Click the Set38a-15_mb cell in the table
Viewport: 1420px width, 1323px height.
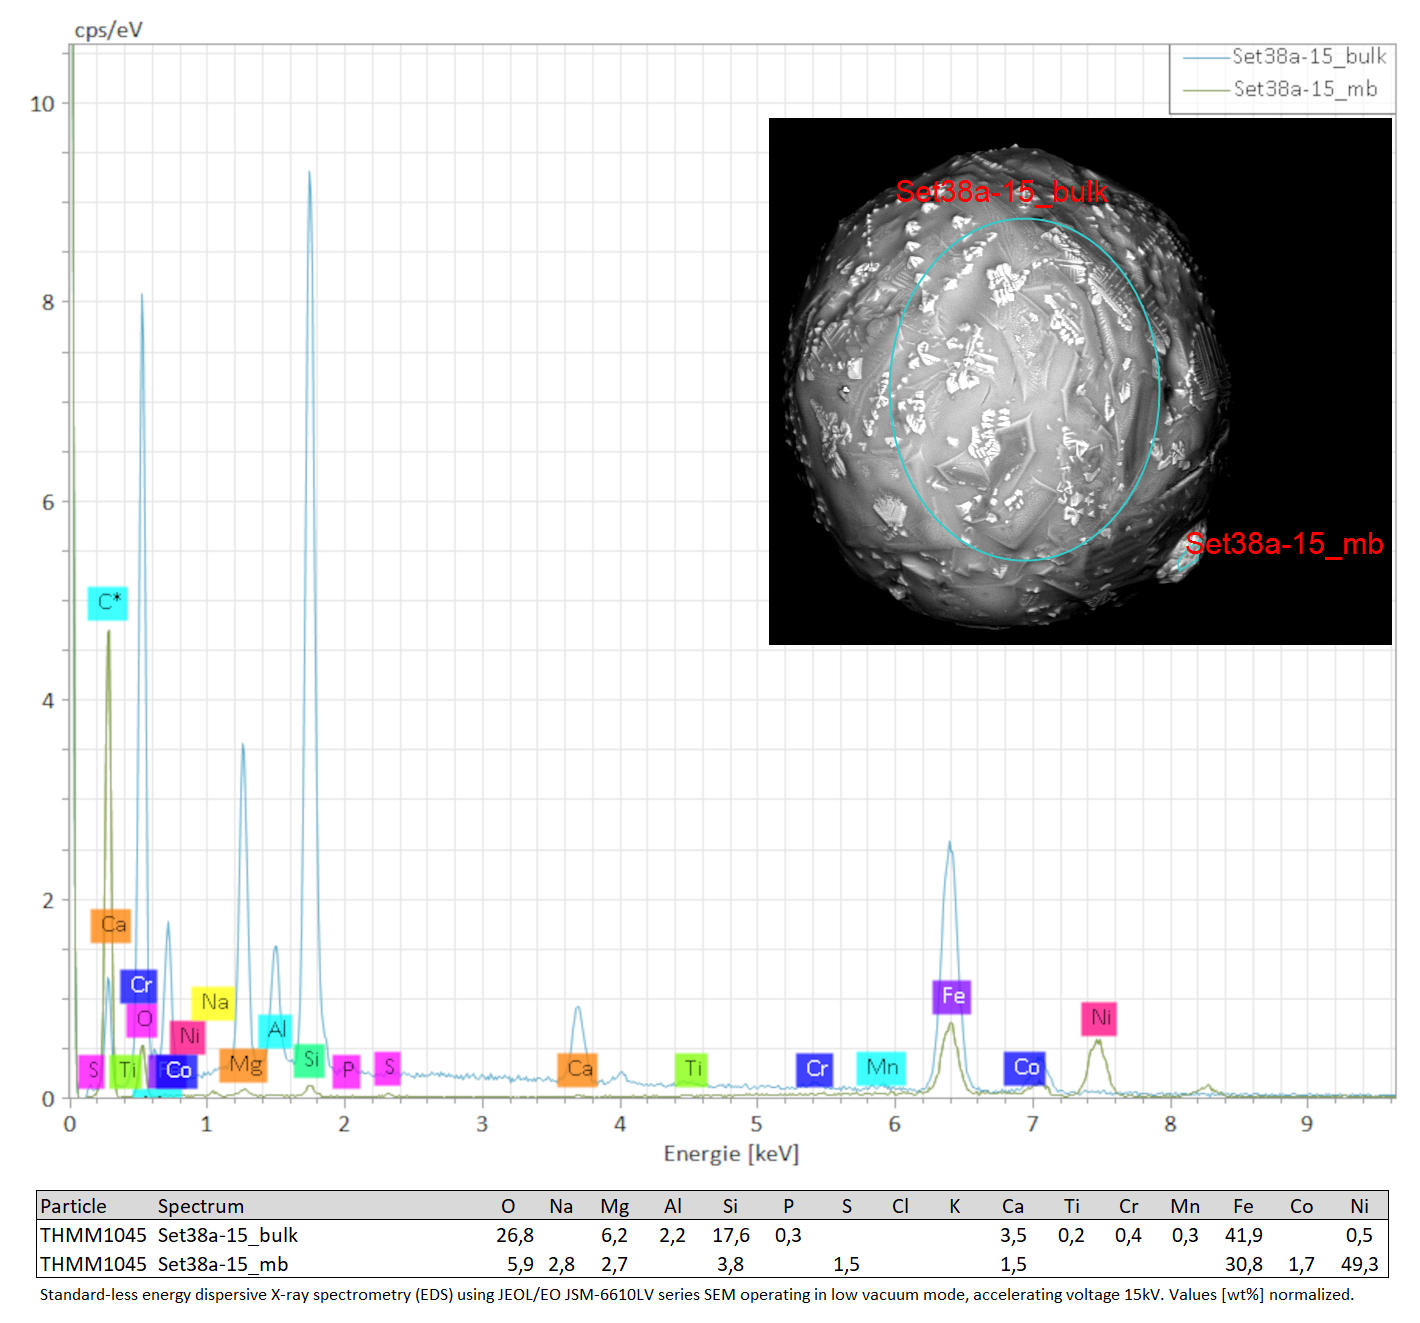pos(223,1265)
